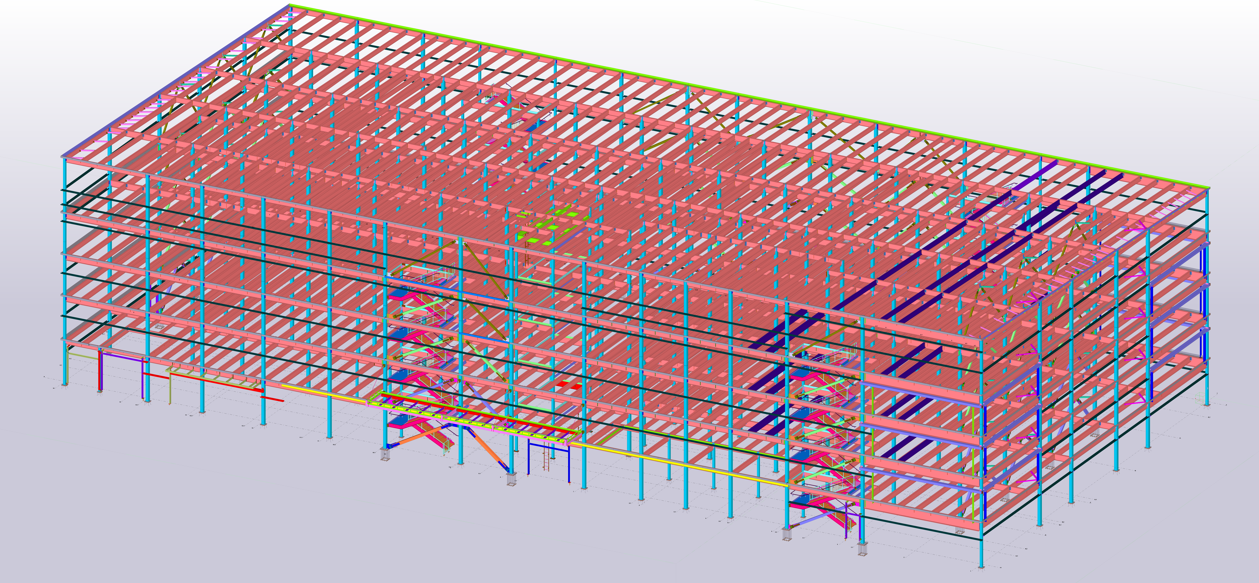Select the magenta bracing on the right end facade
Image resolution: width=1259 pixels, height=583 pixels.
click(1137, 312)
